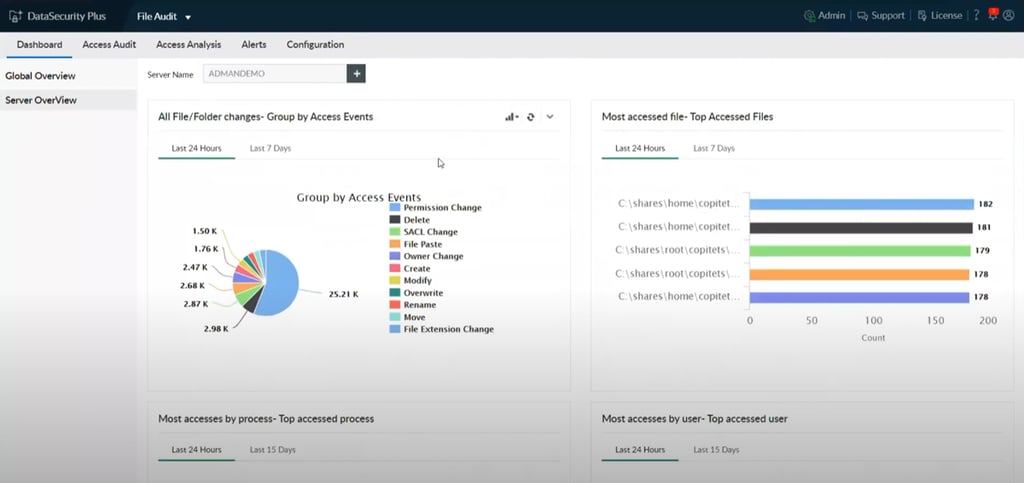Open the Alerts tab
The height and width of the screenshot is (483, 1024).
(253, 45)
